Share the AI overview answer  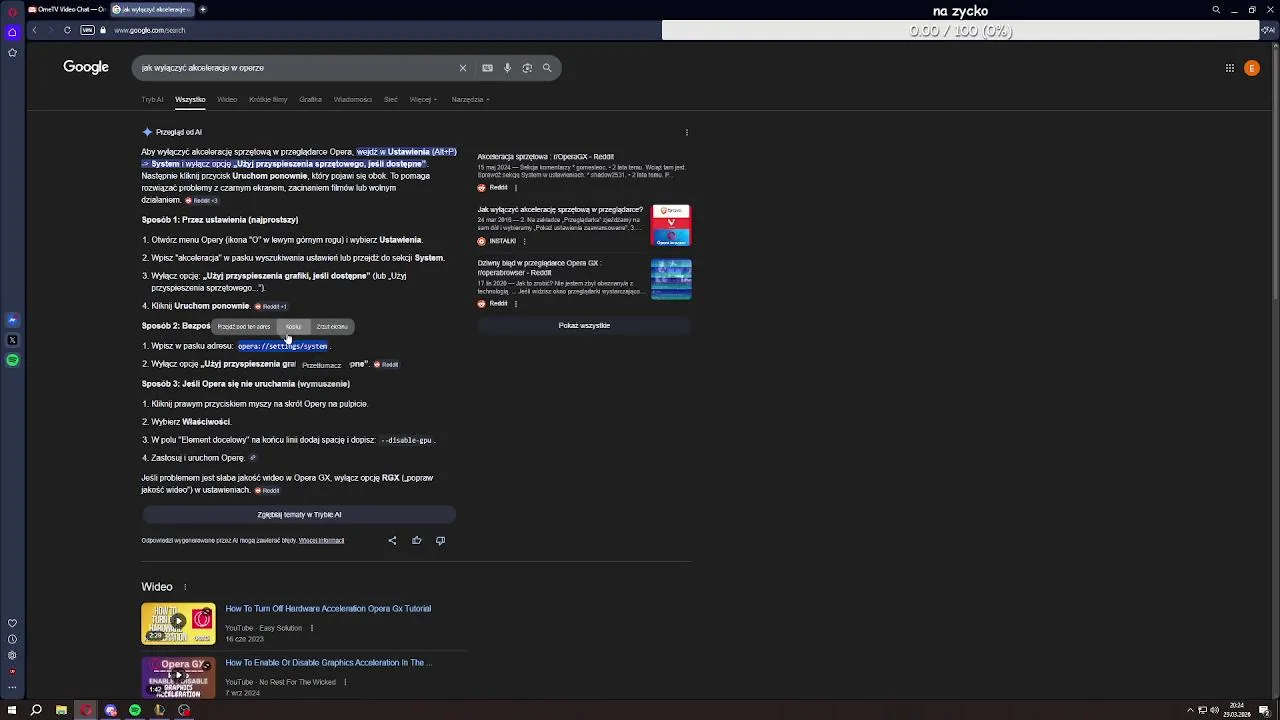coord(392,540)
